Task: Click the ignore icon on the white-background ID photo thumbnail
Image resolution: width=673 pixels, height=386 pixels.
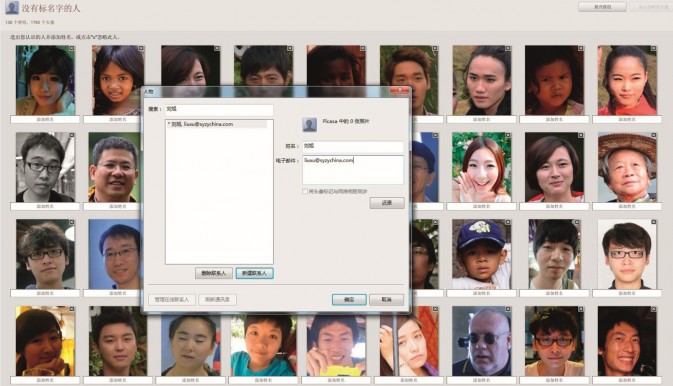Action: point(653,222)
